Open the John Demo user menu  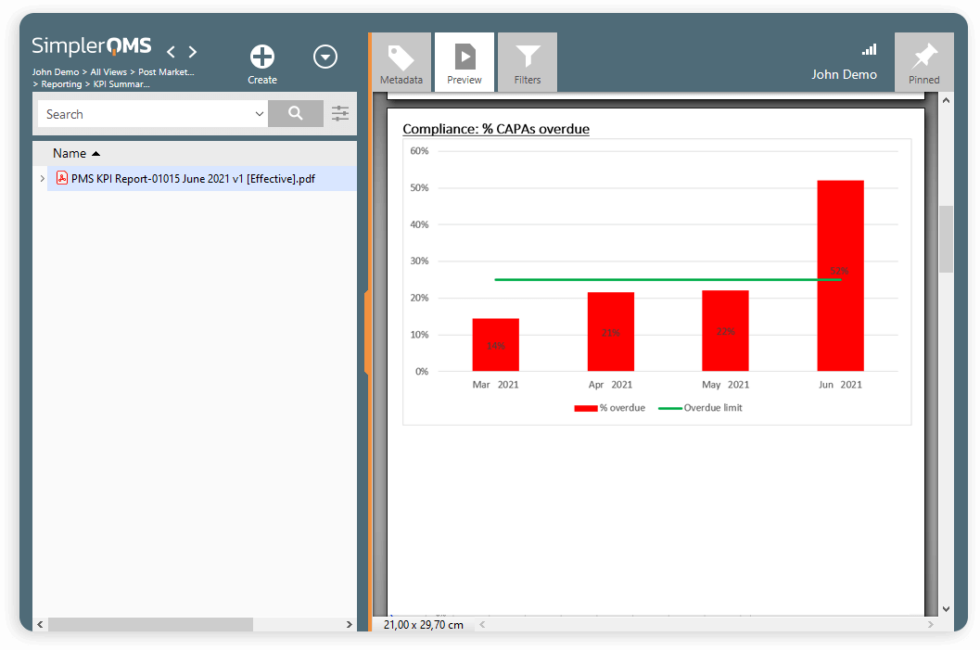844,75
